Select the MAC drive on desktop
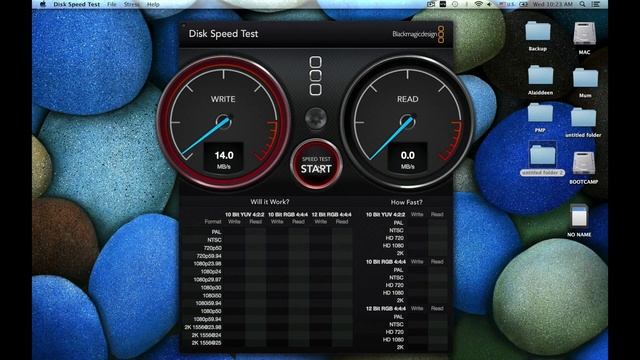Screen dimensions: 640x360 coord(584,38)
